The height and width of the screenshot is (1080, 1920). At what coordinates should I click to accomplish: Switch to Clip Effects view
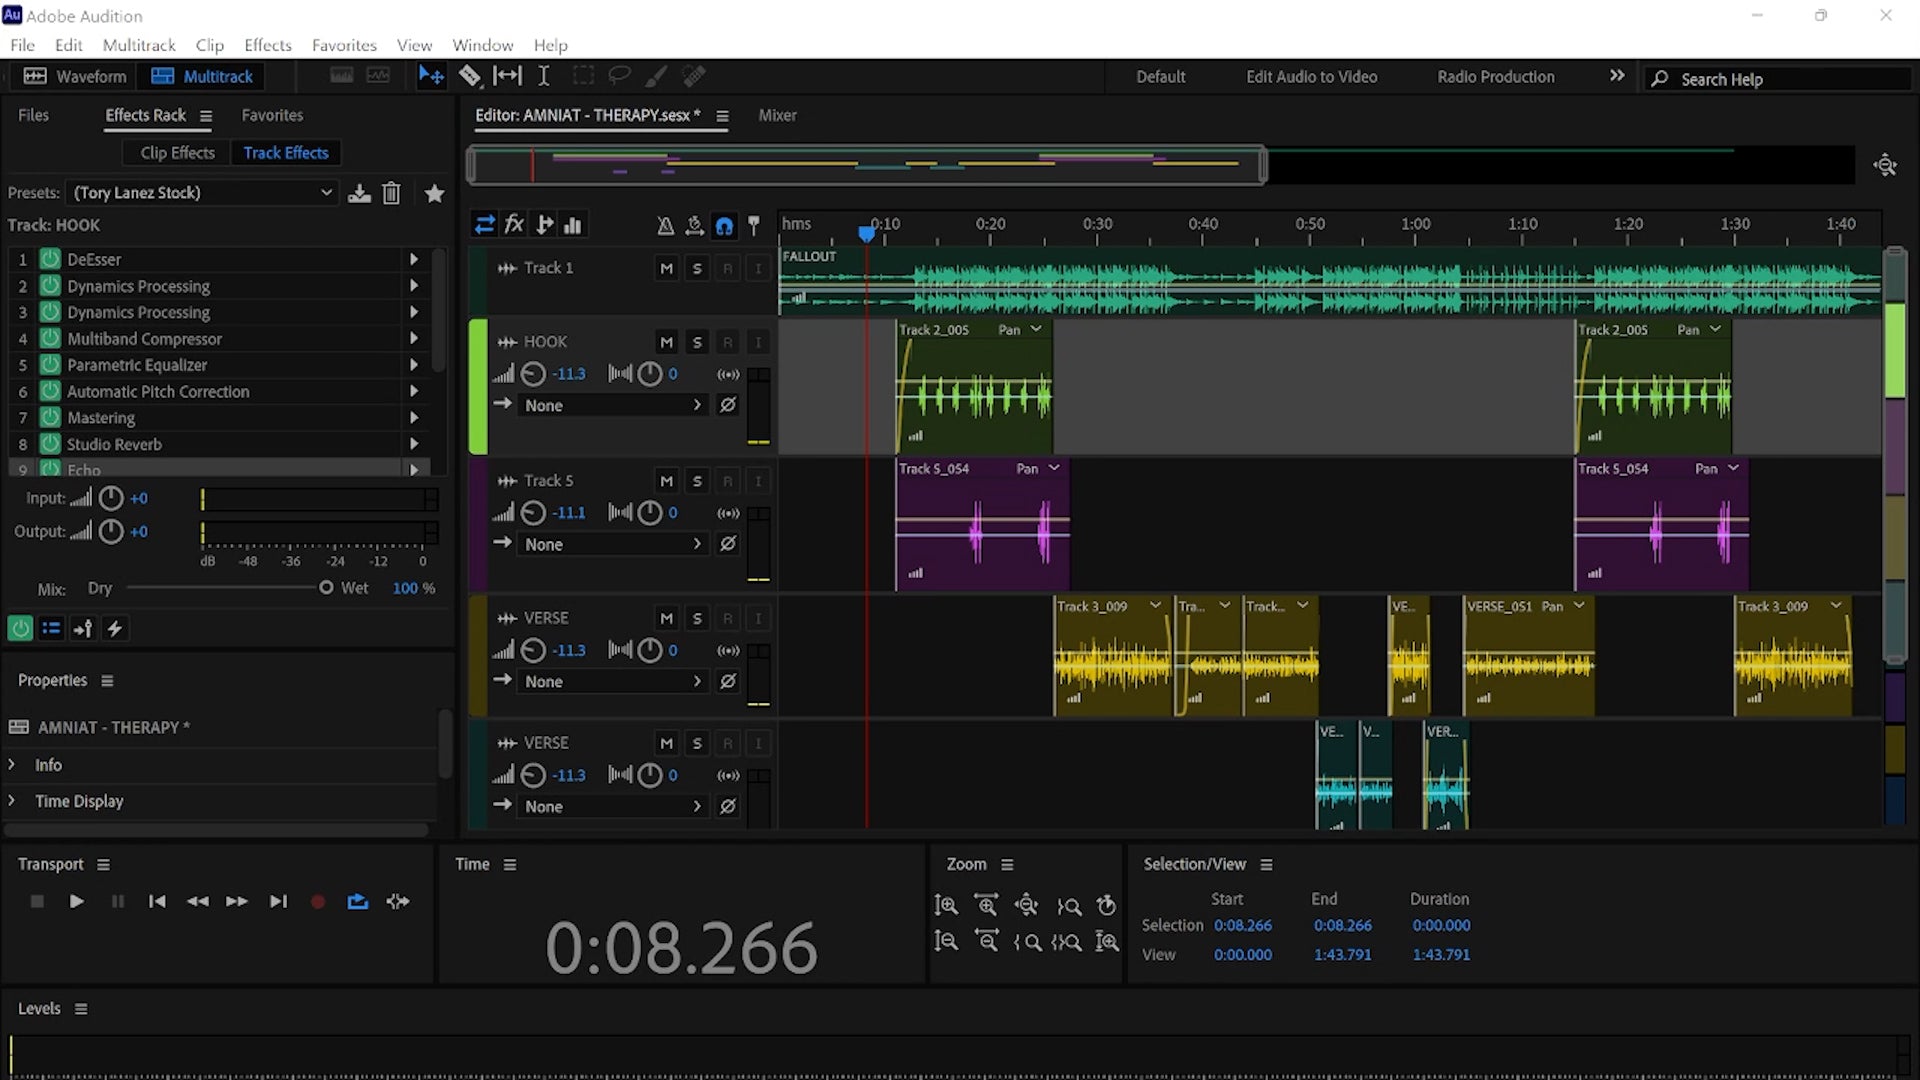(177, 153)
